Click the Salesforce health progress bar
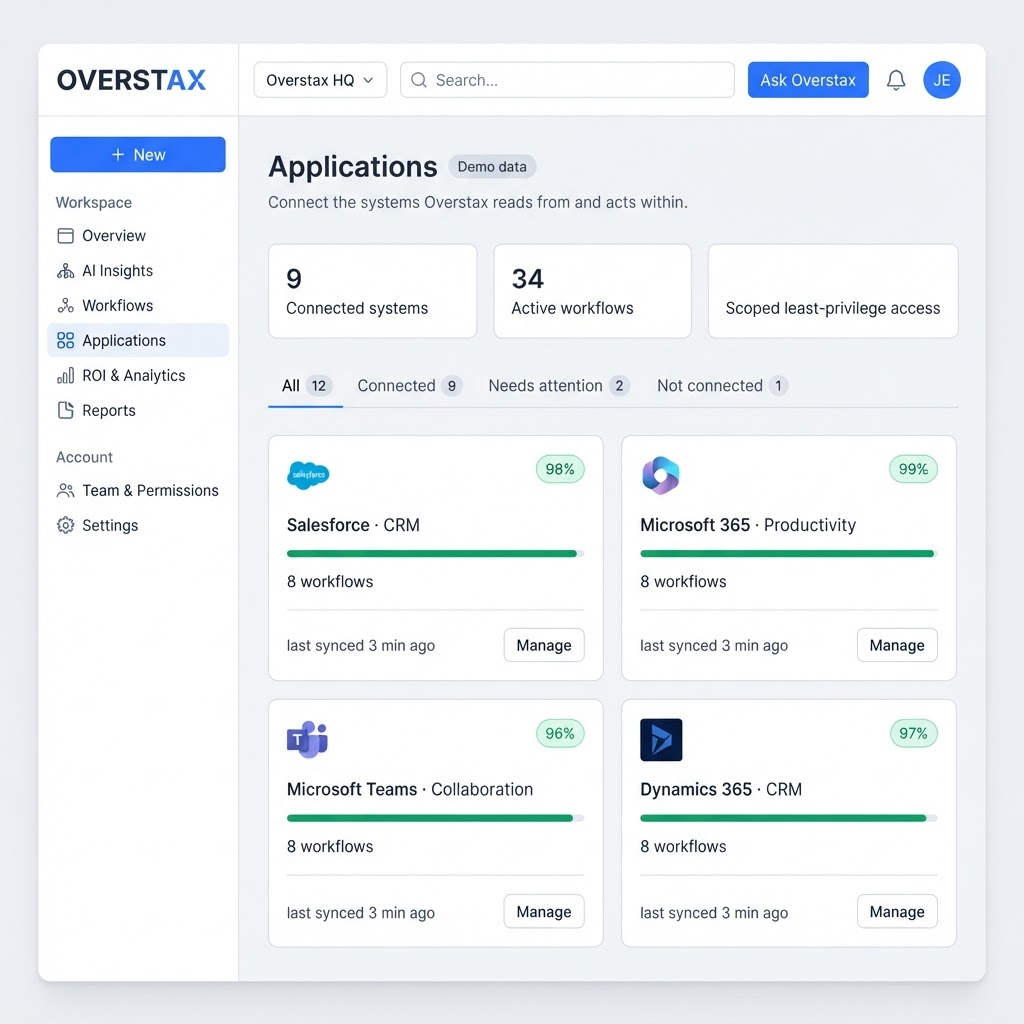This screenshot has height=1024, width=1024. 435,554
